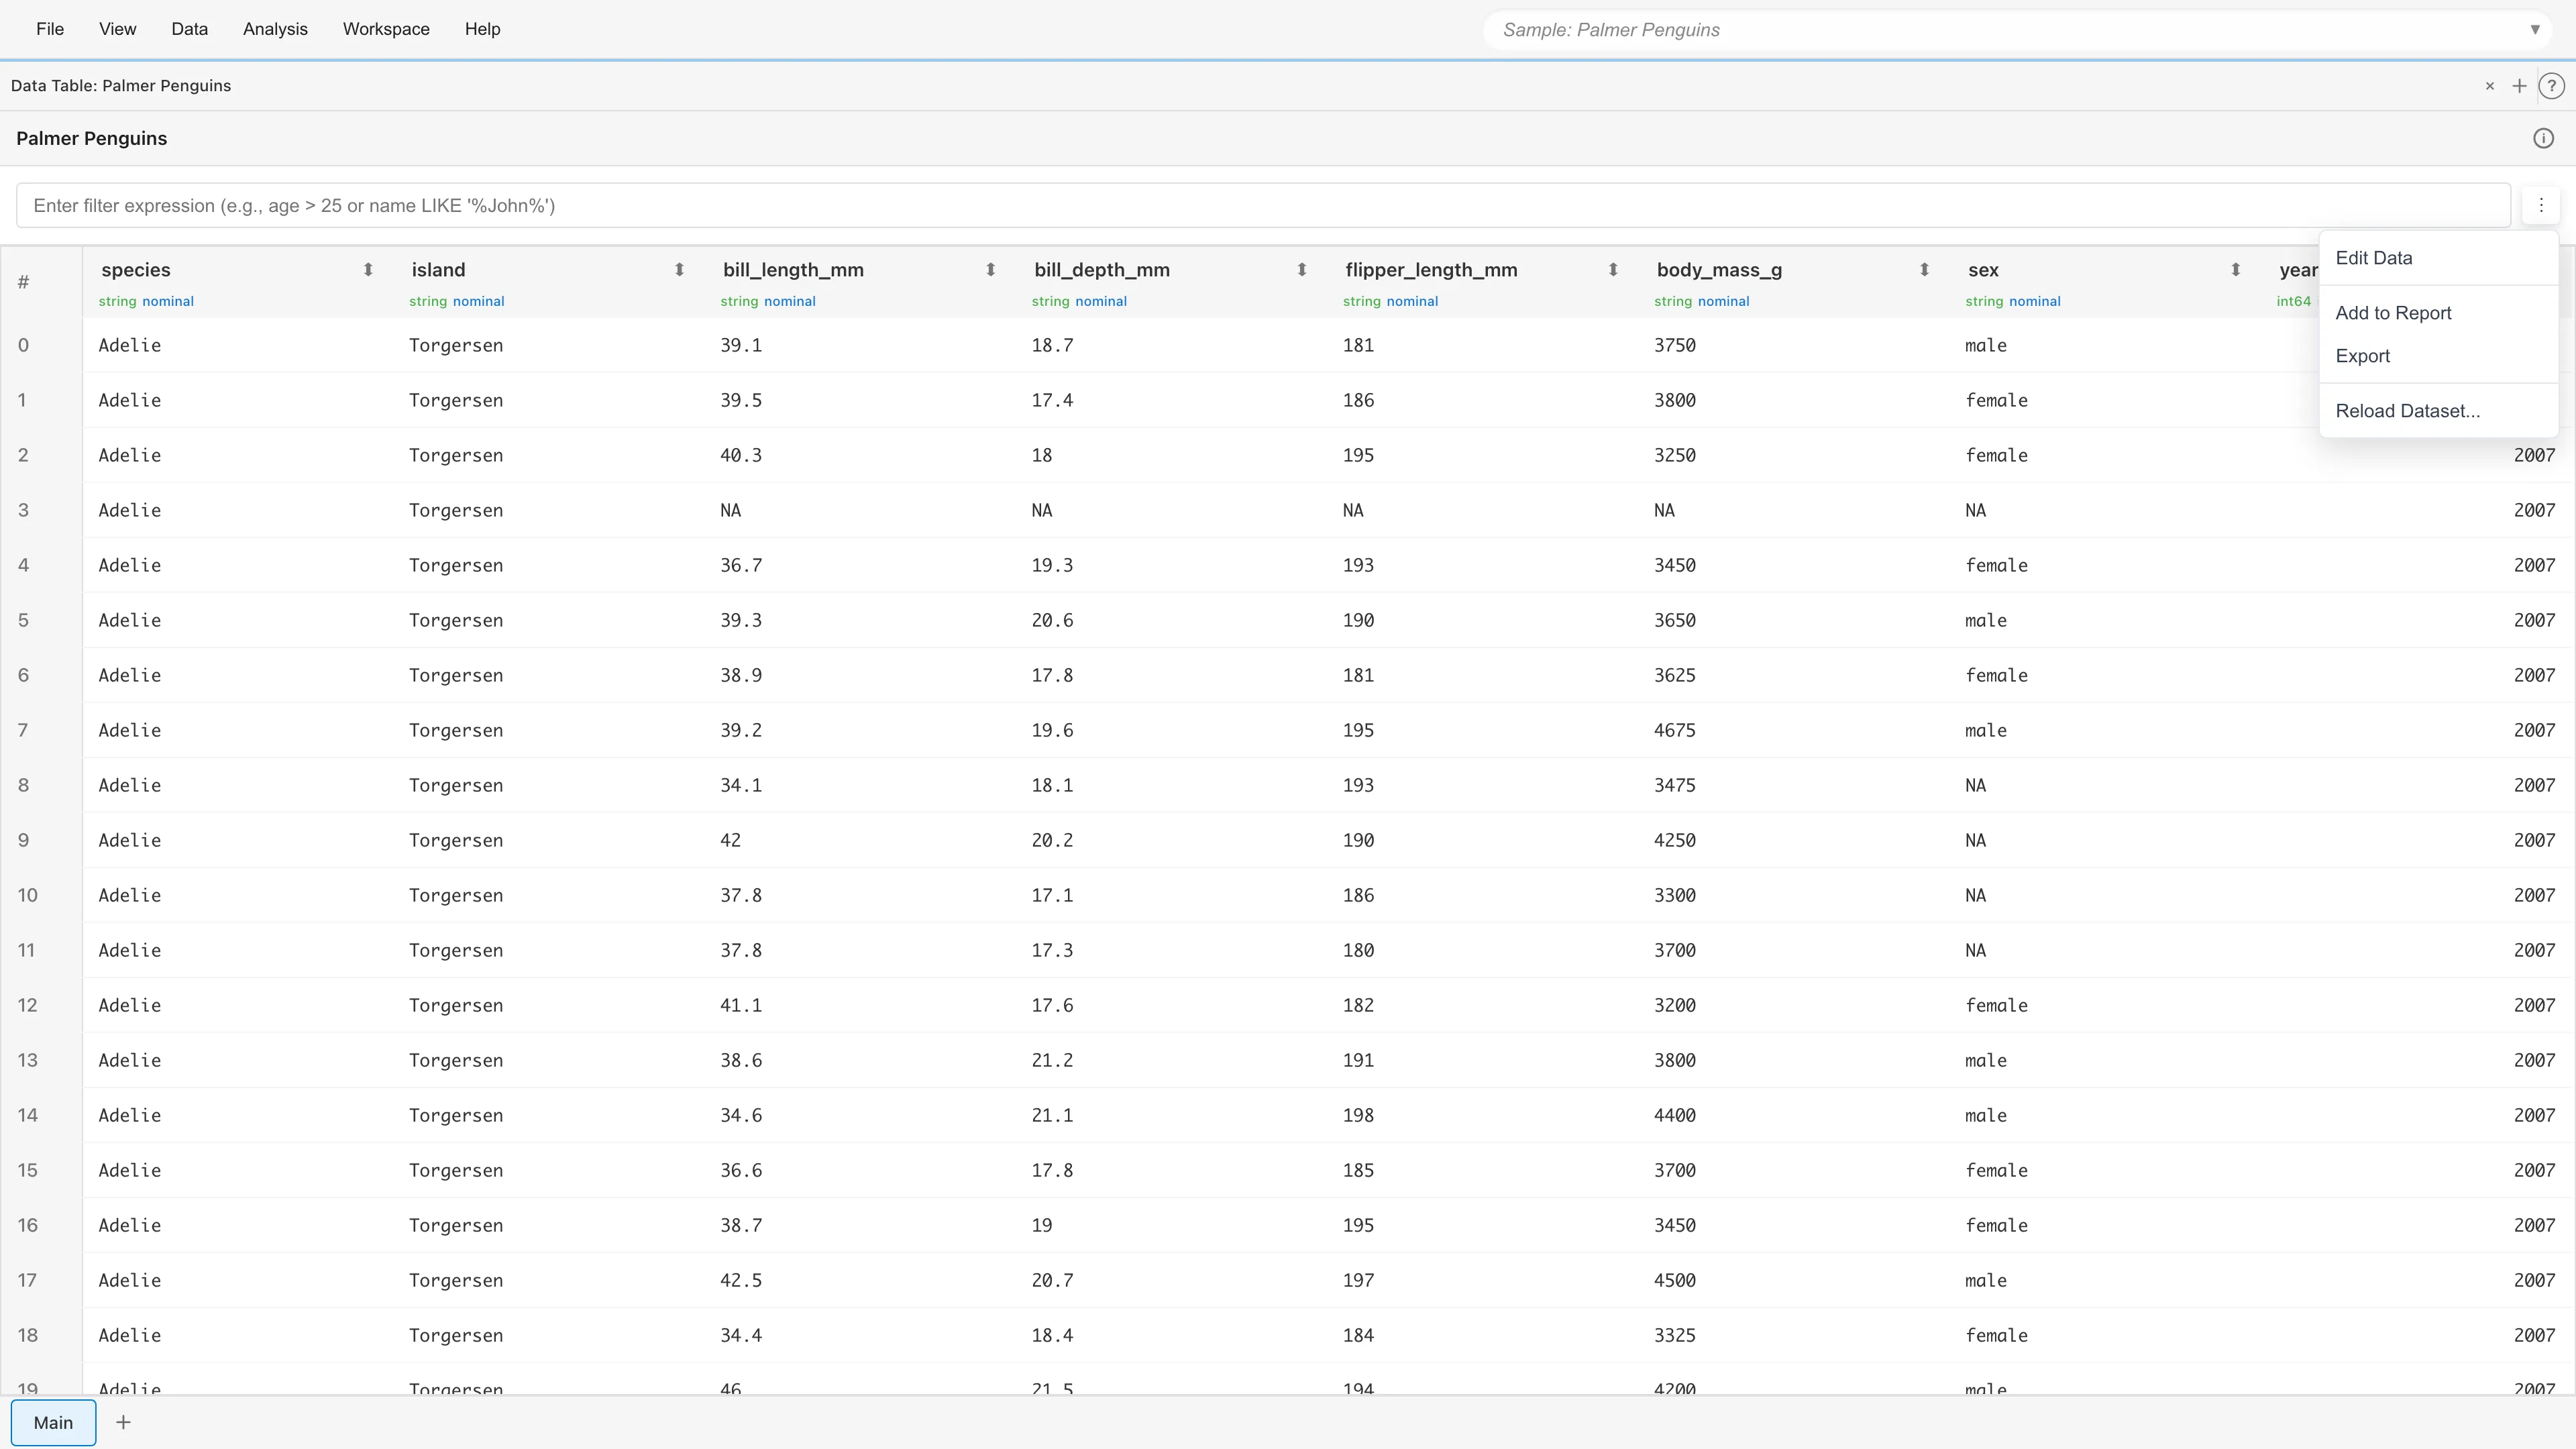
Task: Switch to the Main workspace tab
Action: coord(53,1422)
